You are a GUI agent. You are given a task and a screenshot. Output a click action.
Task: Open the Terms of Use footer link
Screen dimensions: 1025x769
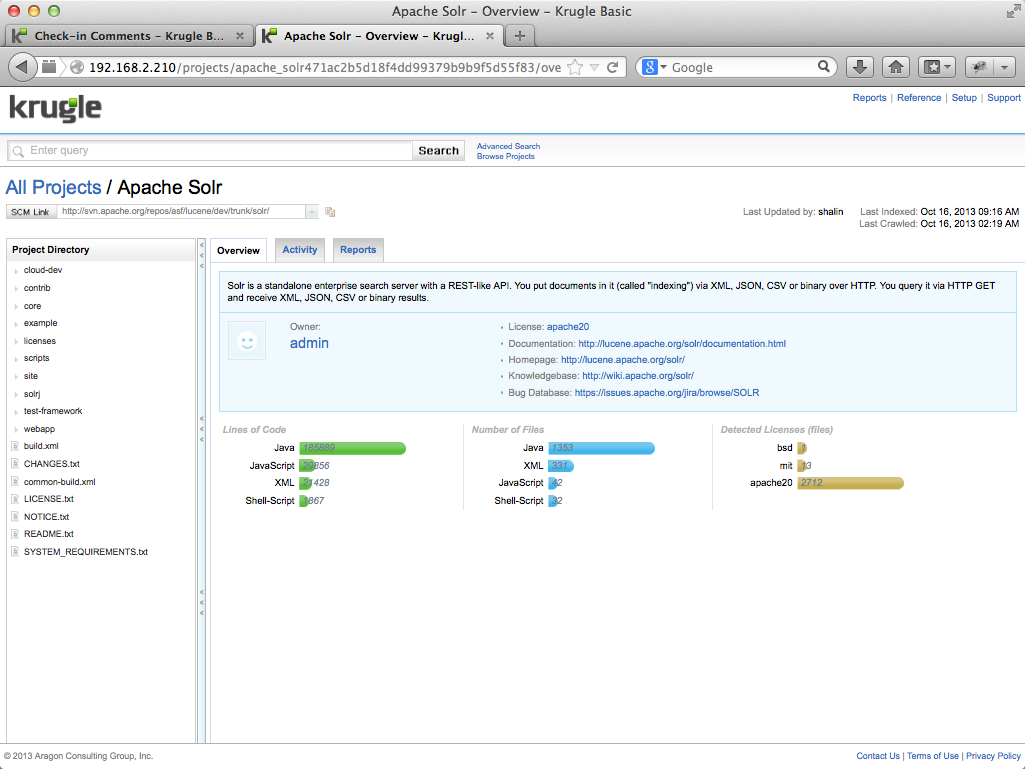pyautogui.click(x=933, y=756)
